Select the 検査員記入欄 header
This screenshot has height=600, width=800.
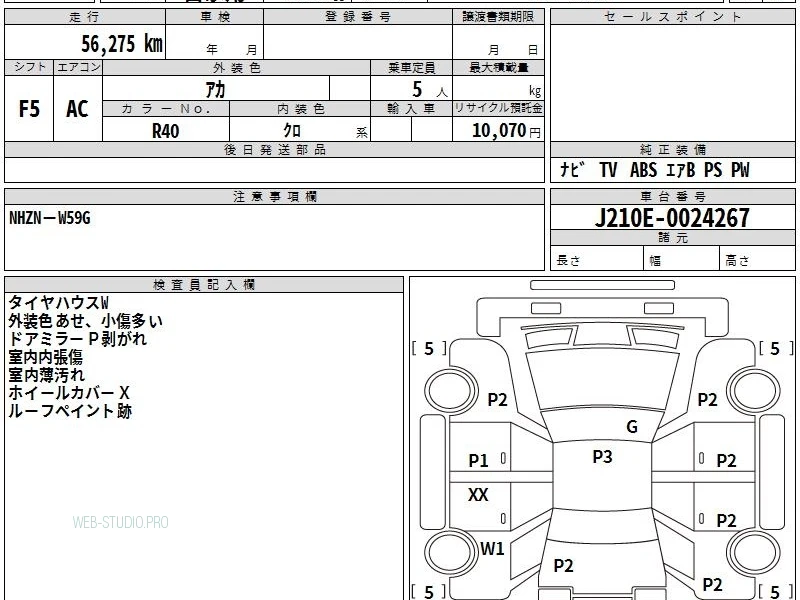coord(204,285)
